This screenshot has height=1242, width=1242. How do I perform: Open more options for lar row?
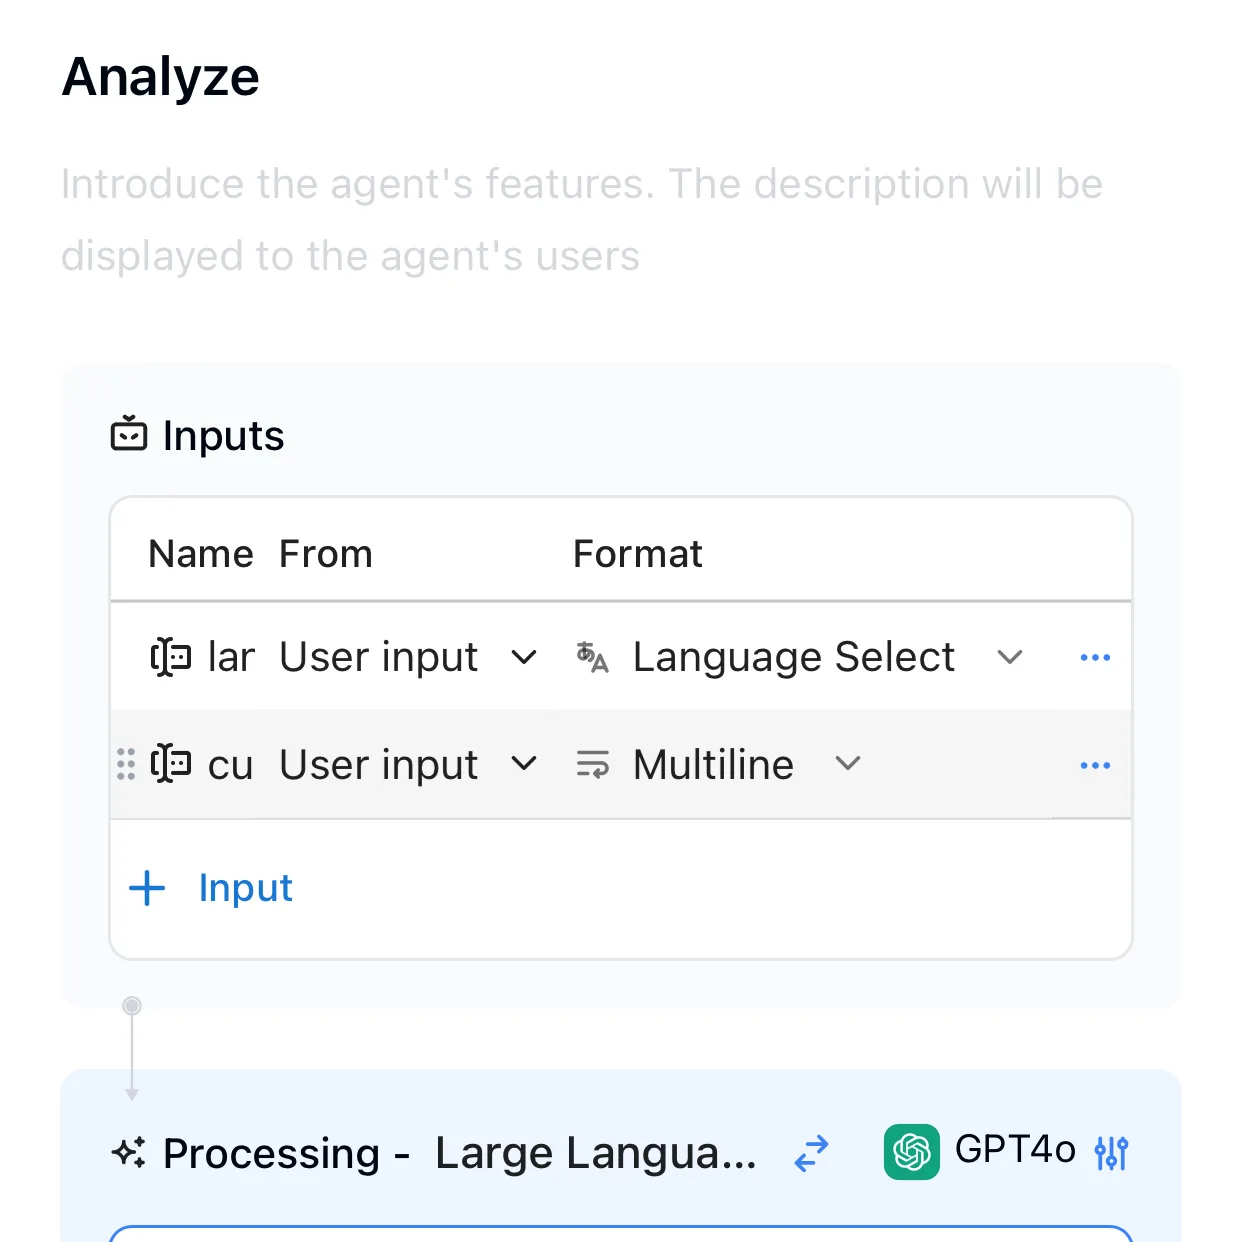coord(1095,658)
